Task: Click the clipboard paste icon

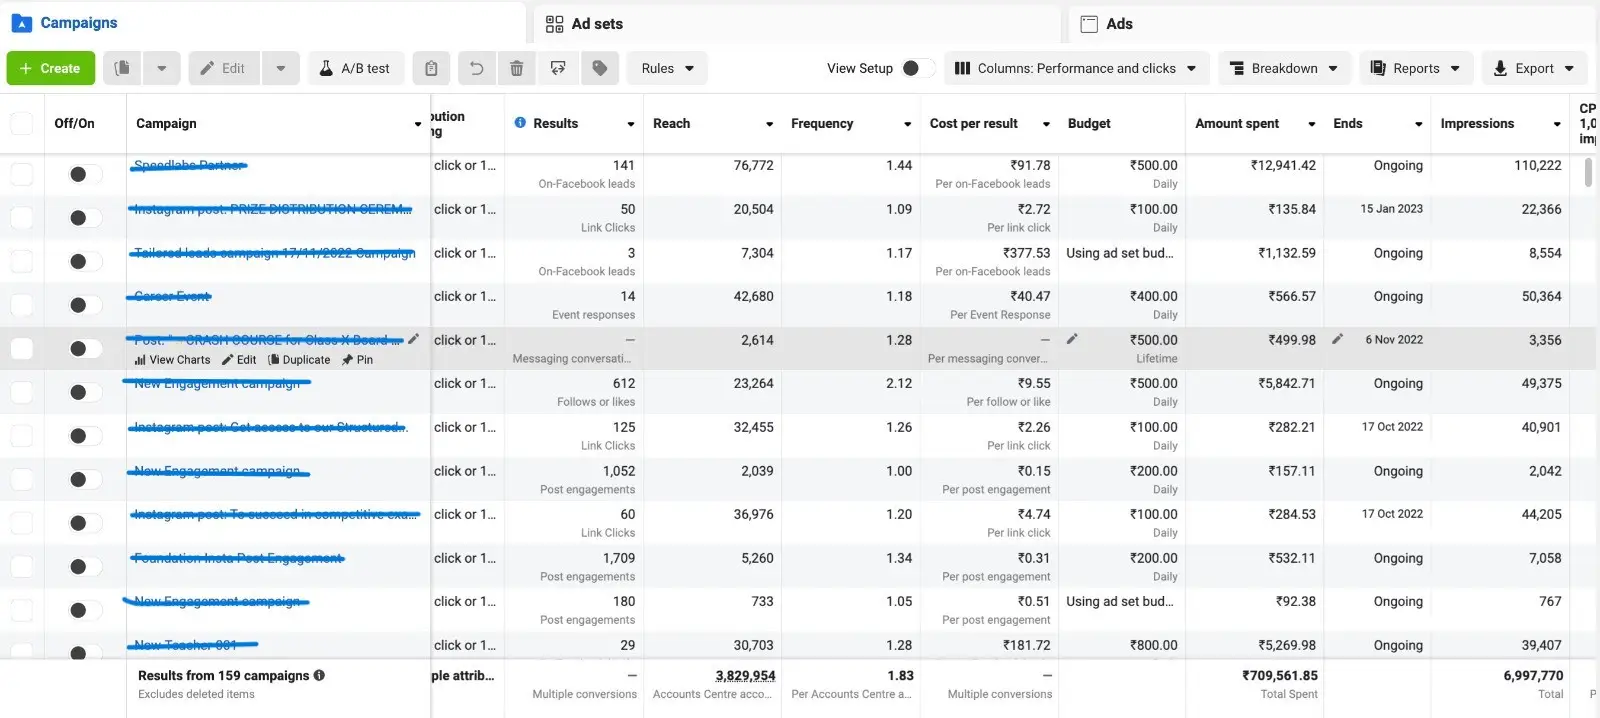Action: coord(431,68)
